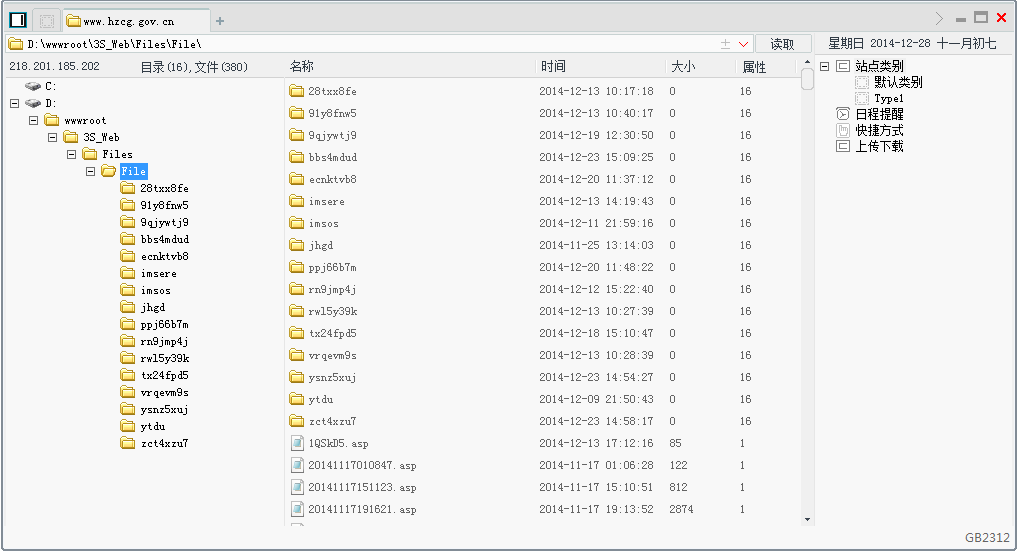Click file icon of 1QSkD5.asp

click(297, 443)
